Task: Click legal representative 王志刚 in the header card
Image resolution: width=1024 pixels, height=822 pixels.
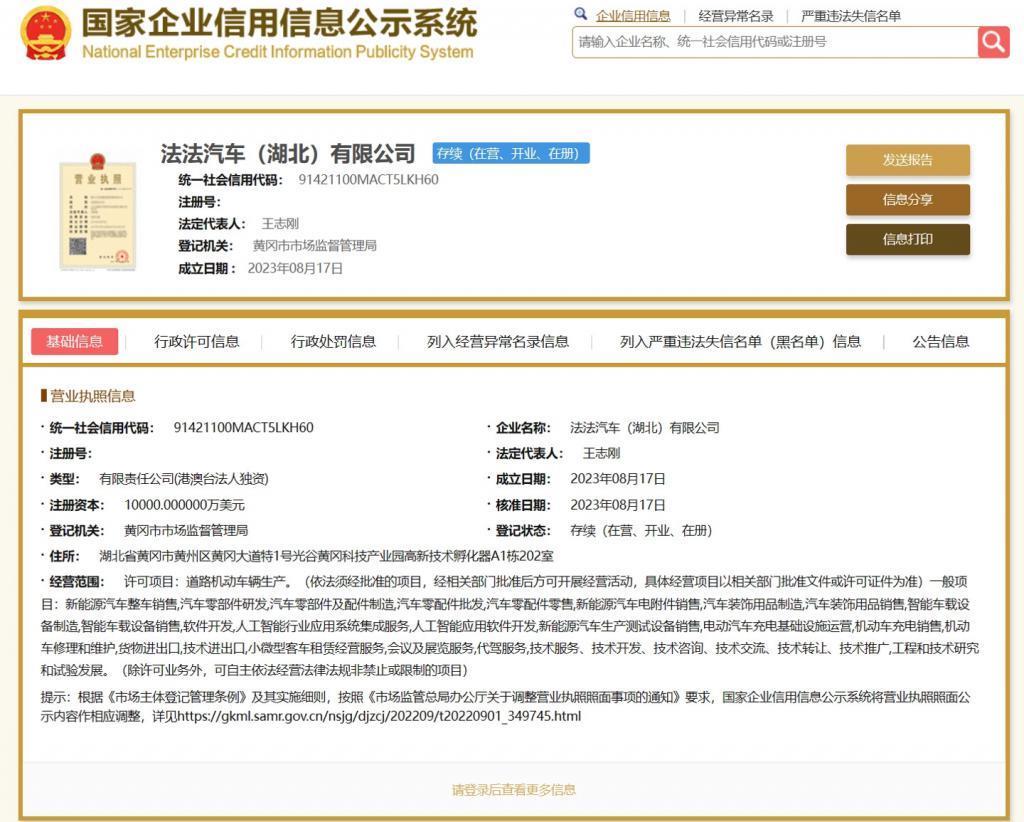Action: click(280, 224)
